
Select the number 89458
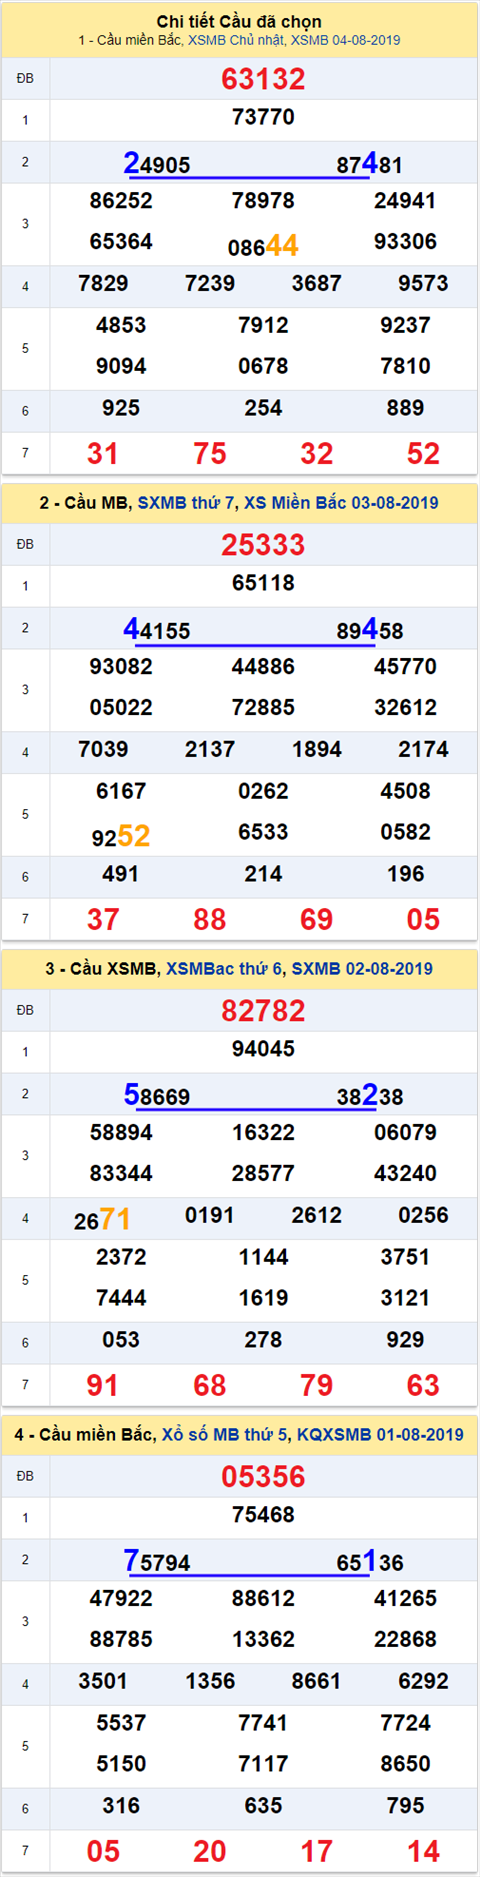370,629
